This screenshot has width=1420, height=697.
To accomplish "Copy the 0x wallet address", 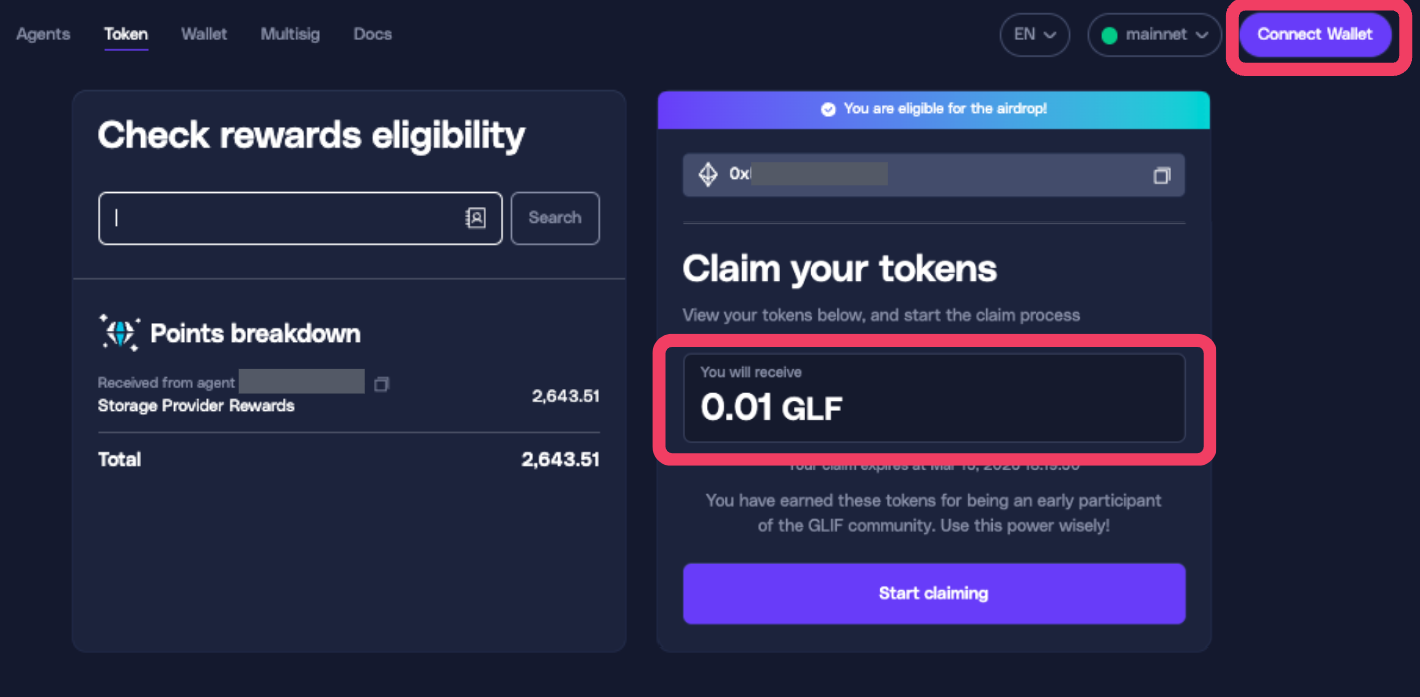I will 1161,175.
